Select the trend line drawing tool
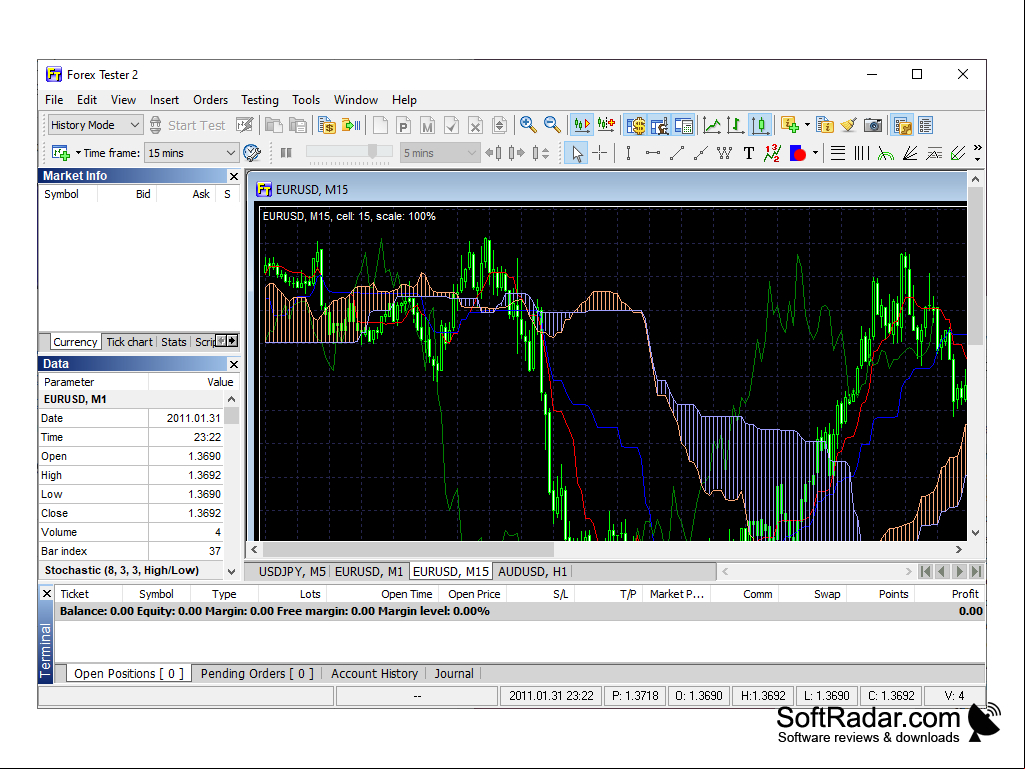 point(677,153)
